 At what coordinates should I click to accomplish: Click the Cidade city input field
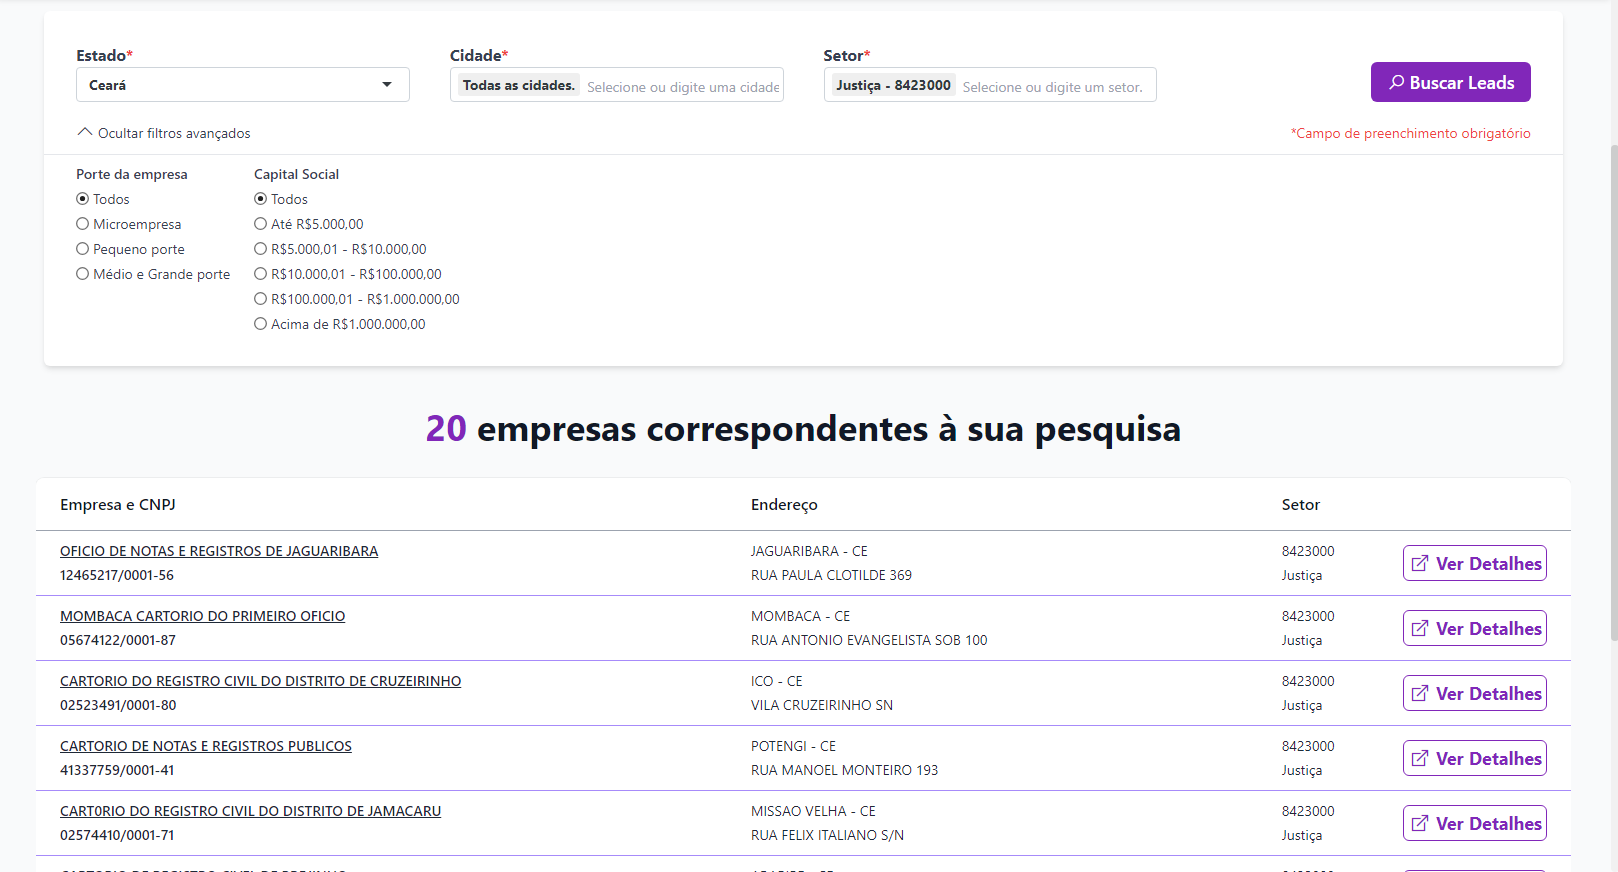(x=682, y=87)
